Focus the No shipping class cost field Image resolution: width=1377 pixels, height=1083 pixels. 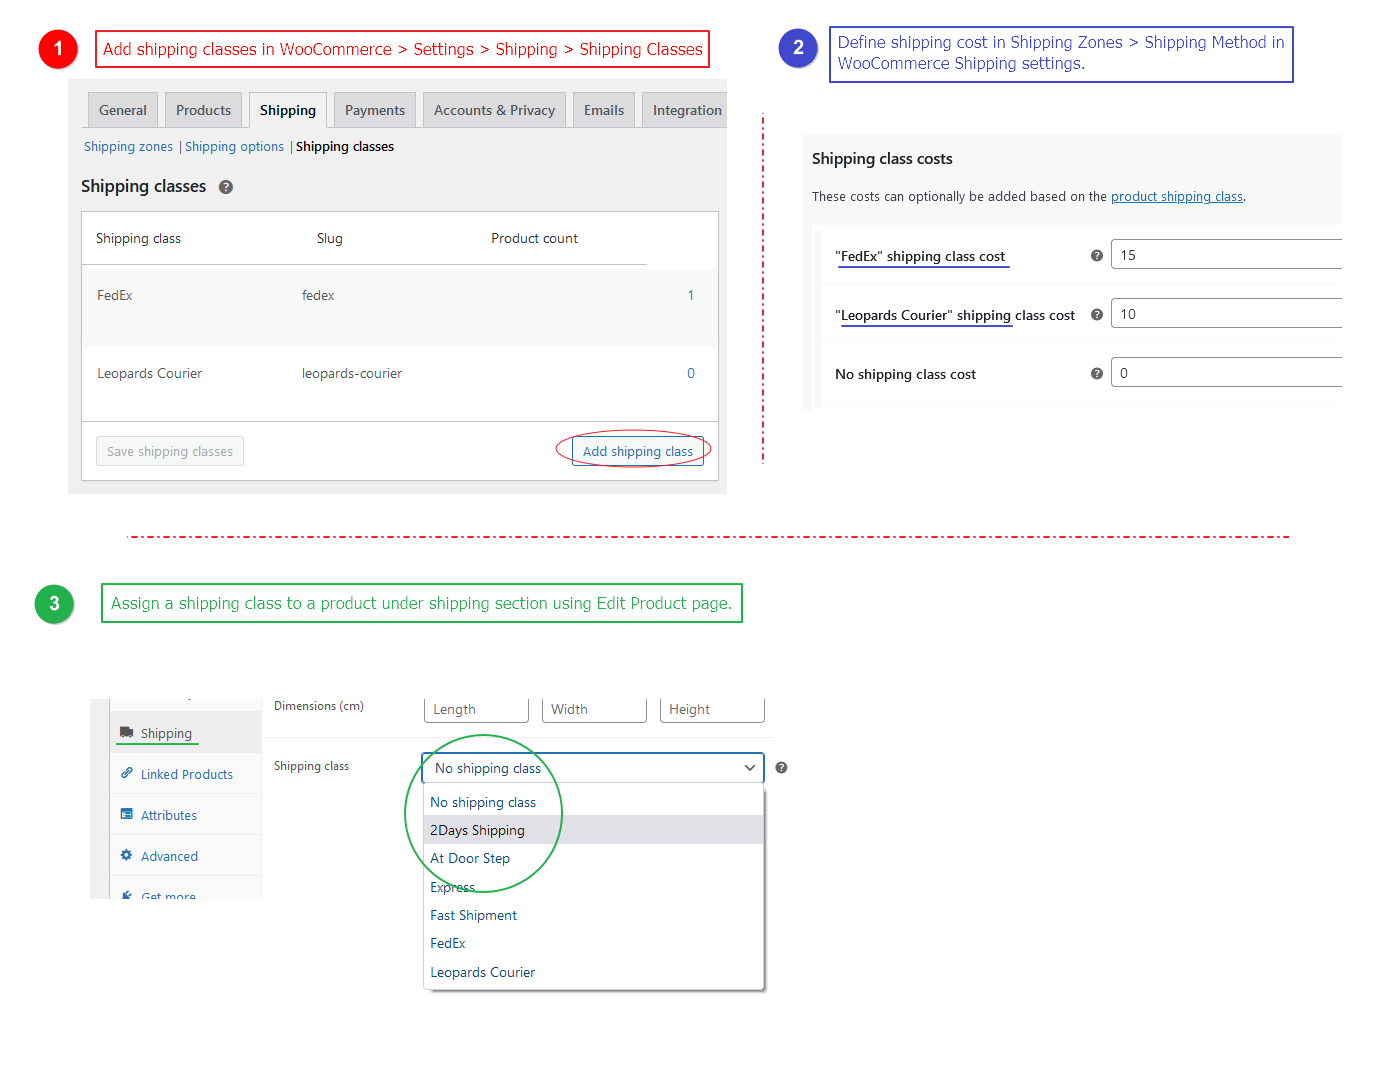coord(1226,373)
